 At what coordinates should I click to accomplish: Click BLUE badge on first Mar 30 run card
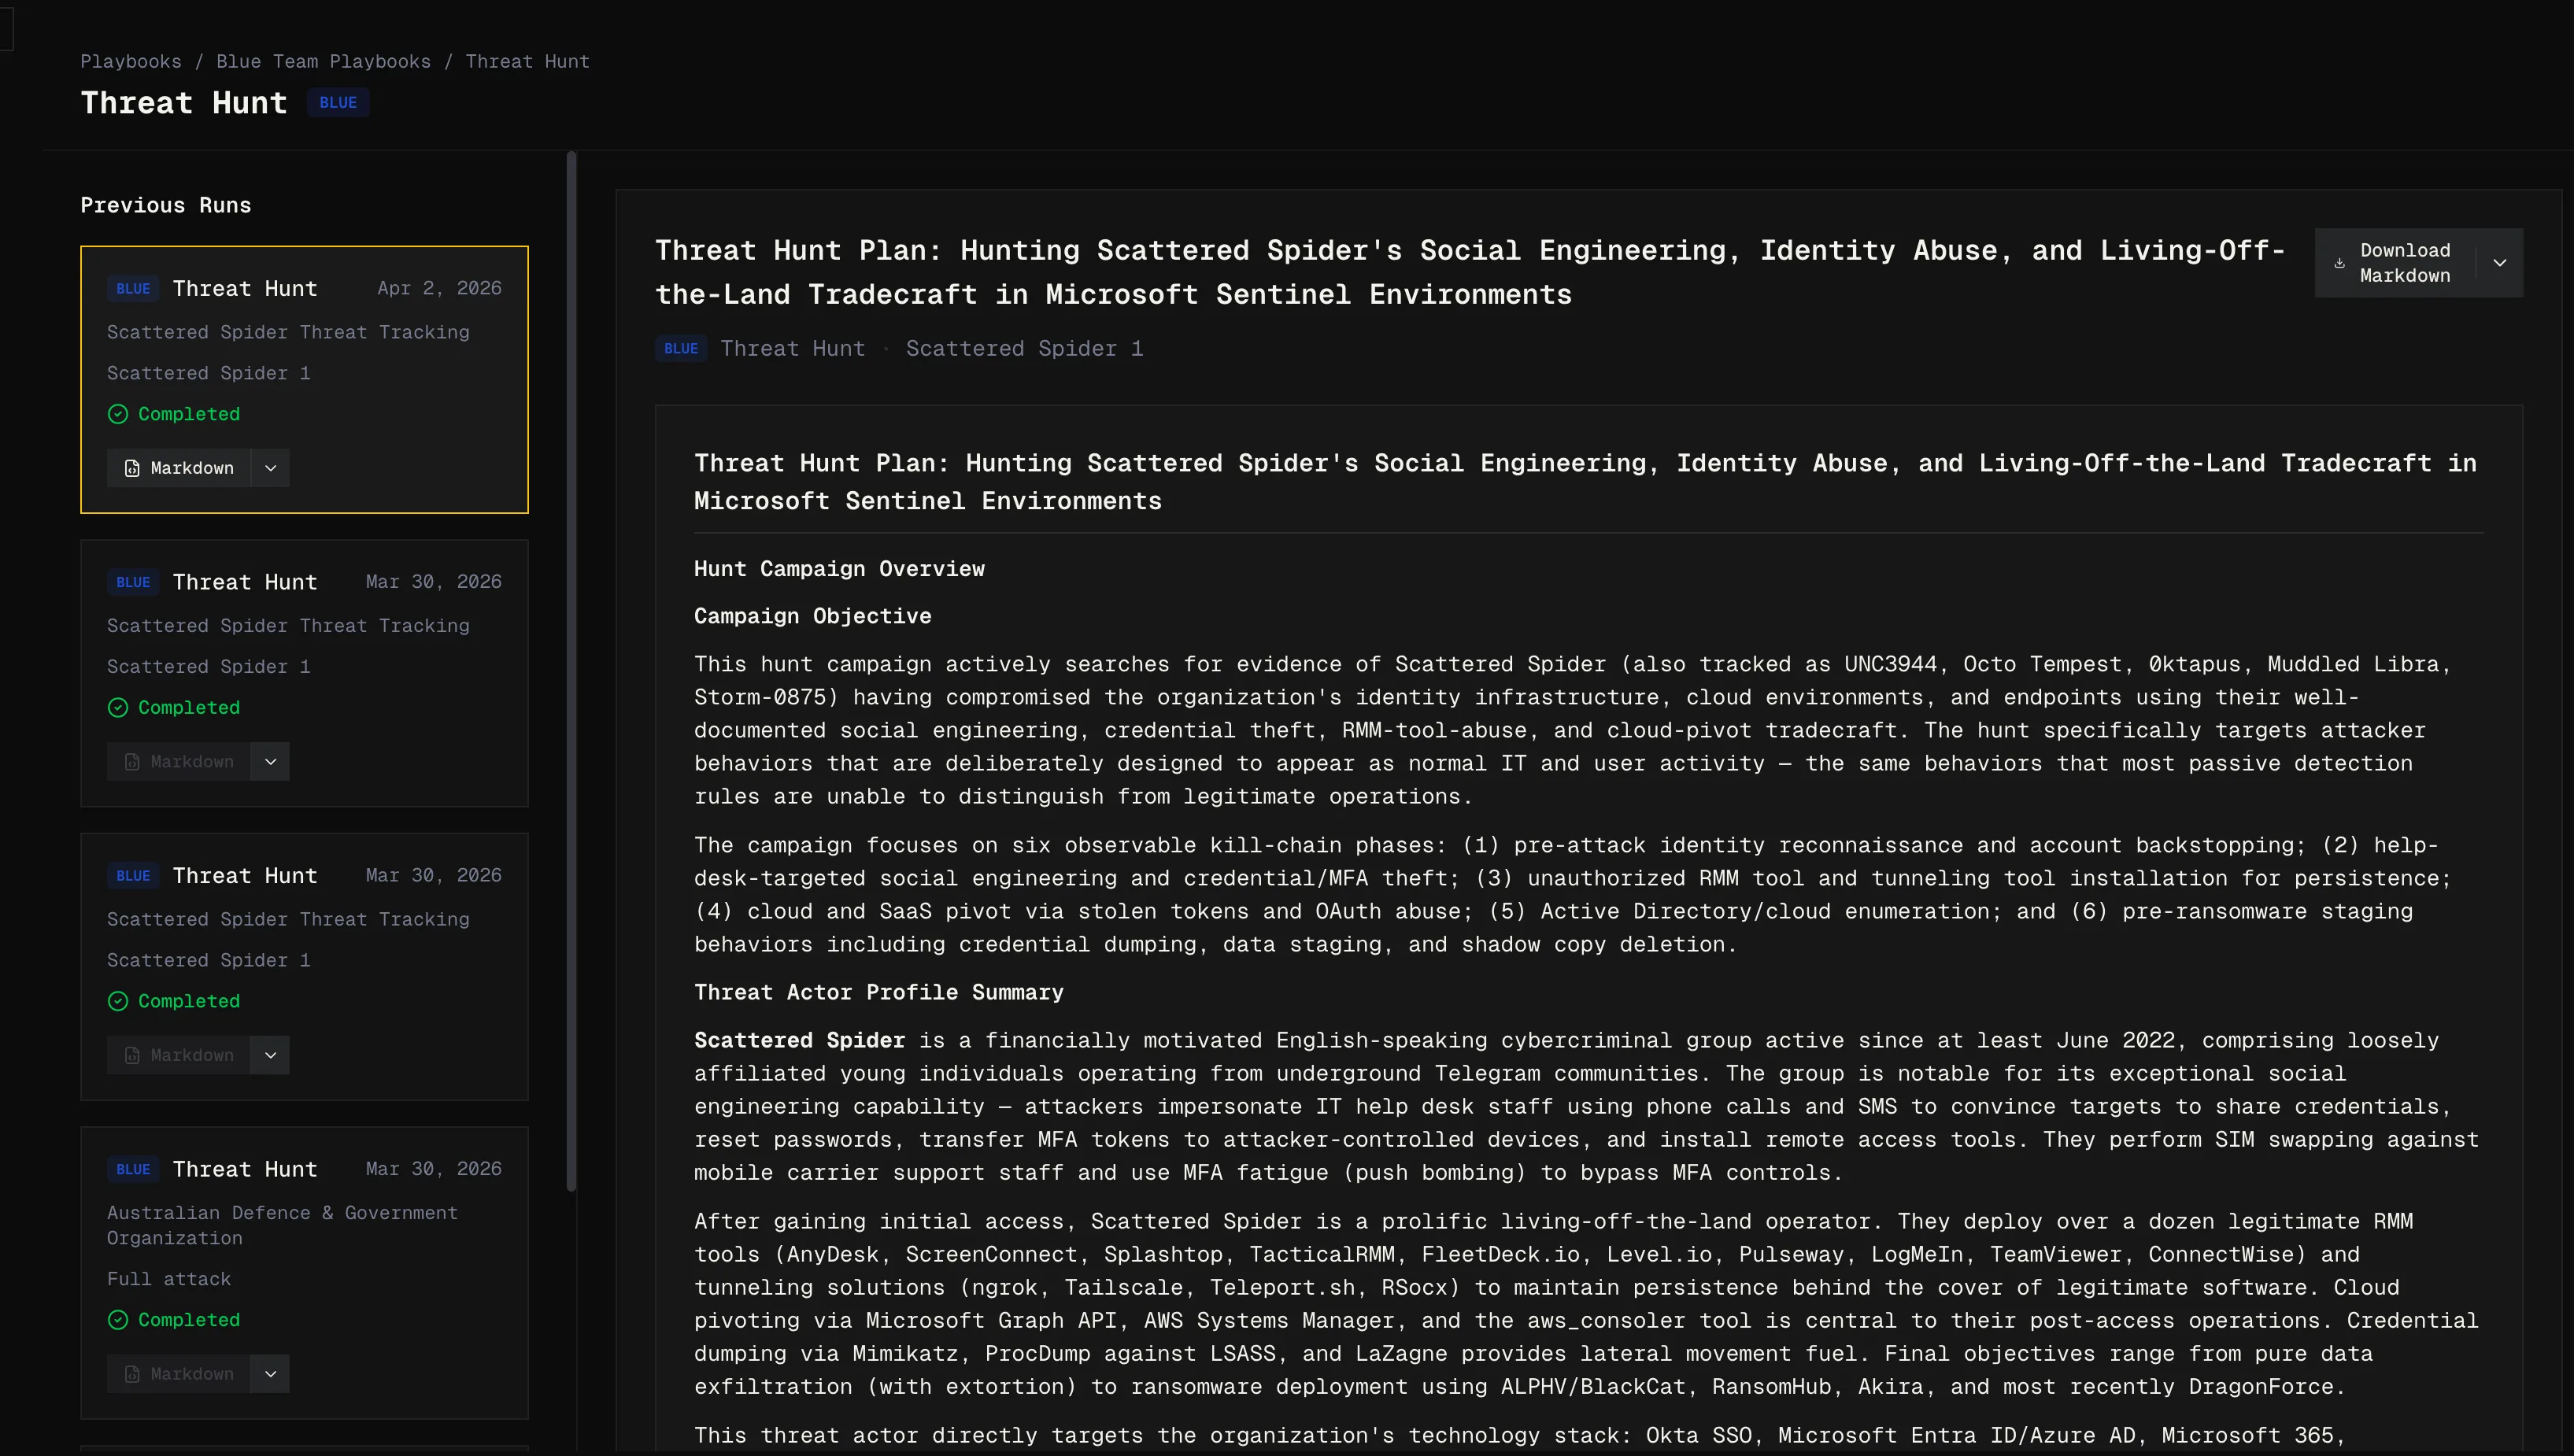(133, 582)
